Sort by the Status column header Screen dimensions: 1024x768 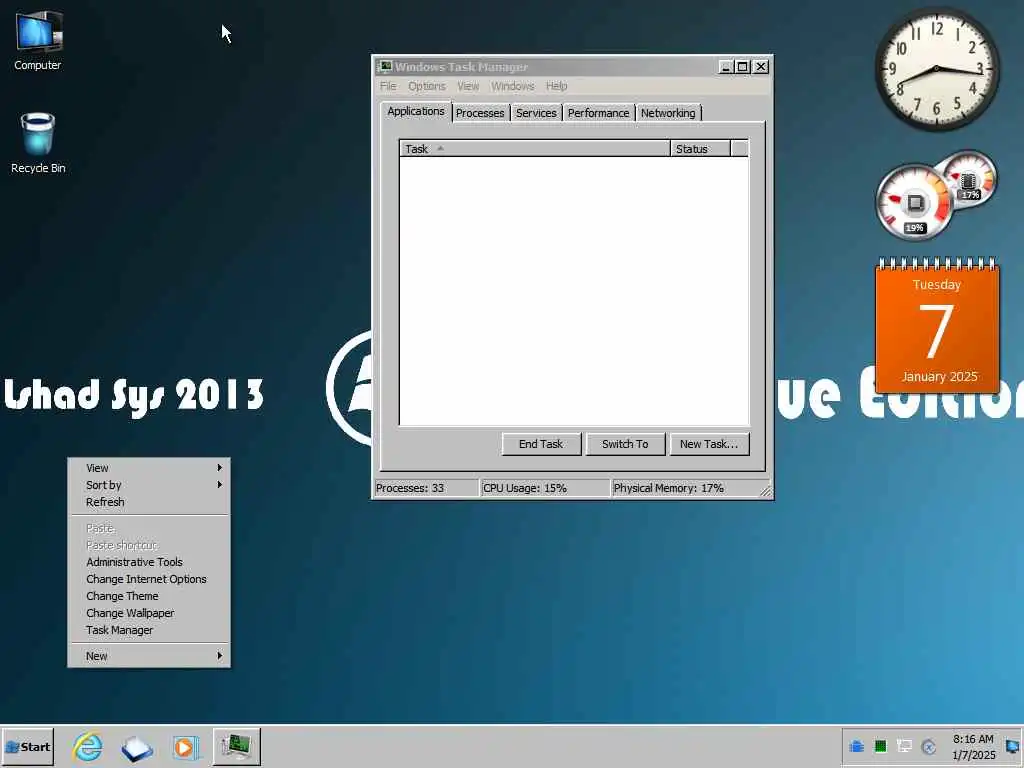[x=700, y=149]
